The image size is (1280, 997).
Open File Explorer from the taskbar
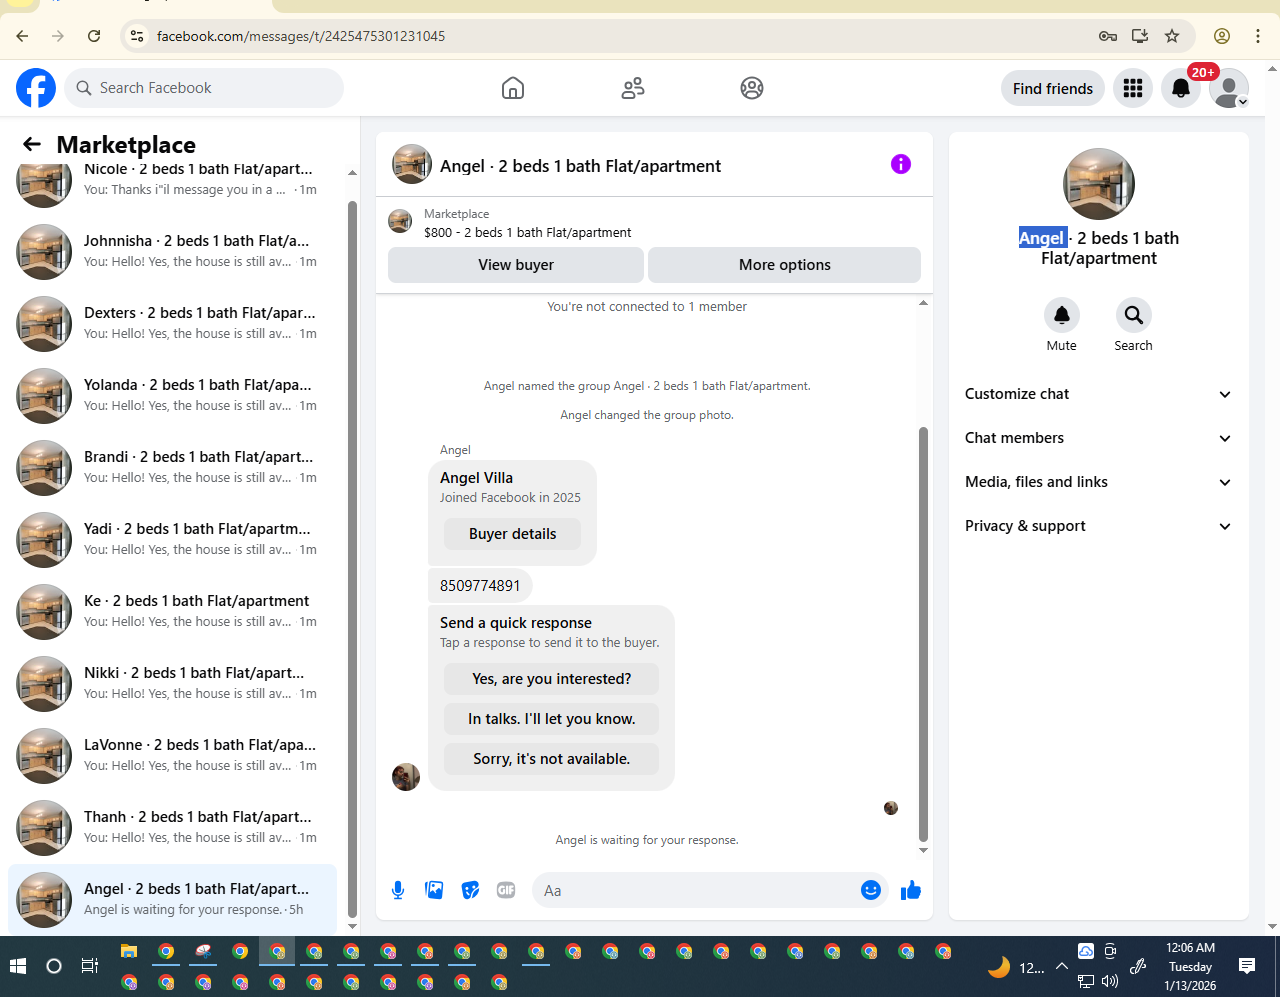(129, 951)
